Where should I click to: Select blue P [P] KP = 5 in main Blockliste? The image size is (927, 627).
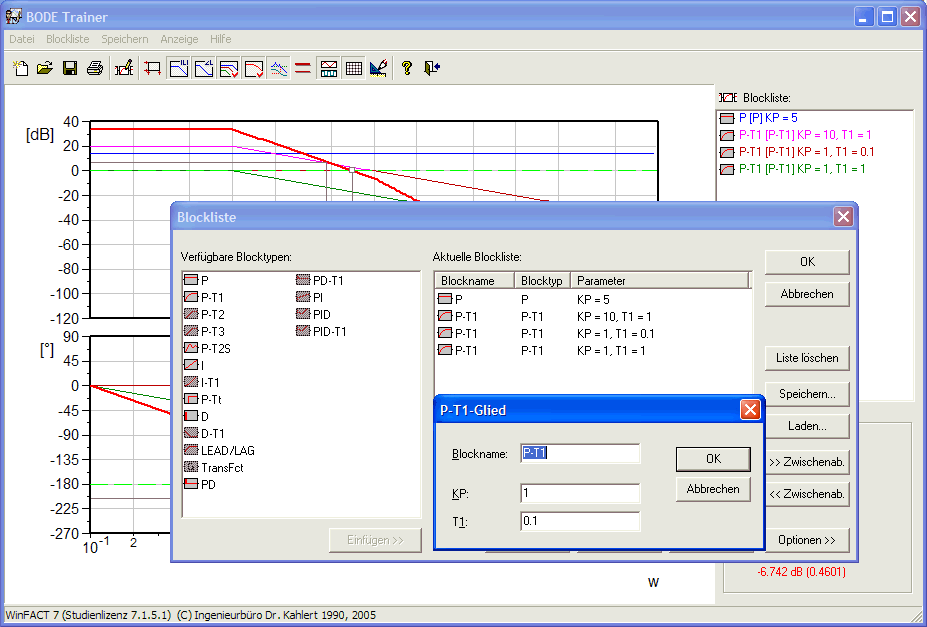click(759, 118)
